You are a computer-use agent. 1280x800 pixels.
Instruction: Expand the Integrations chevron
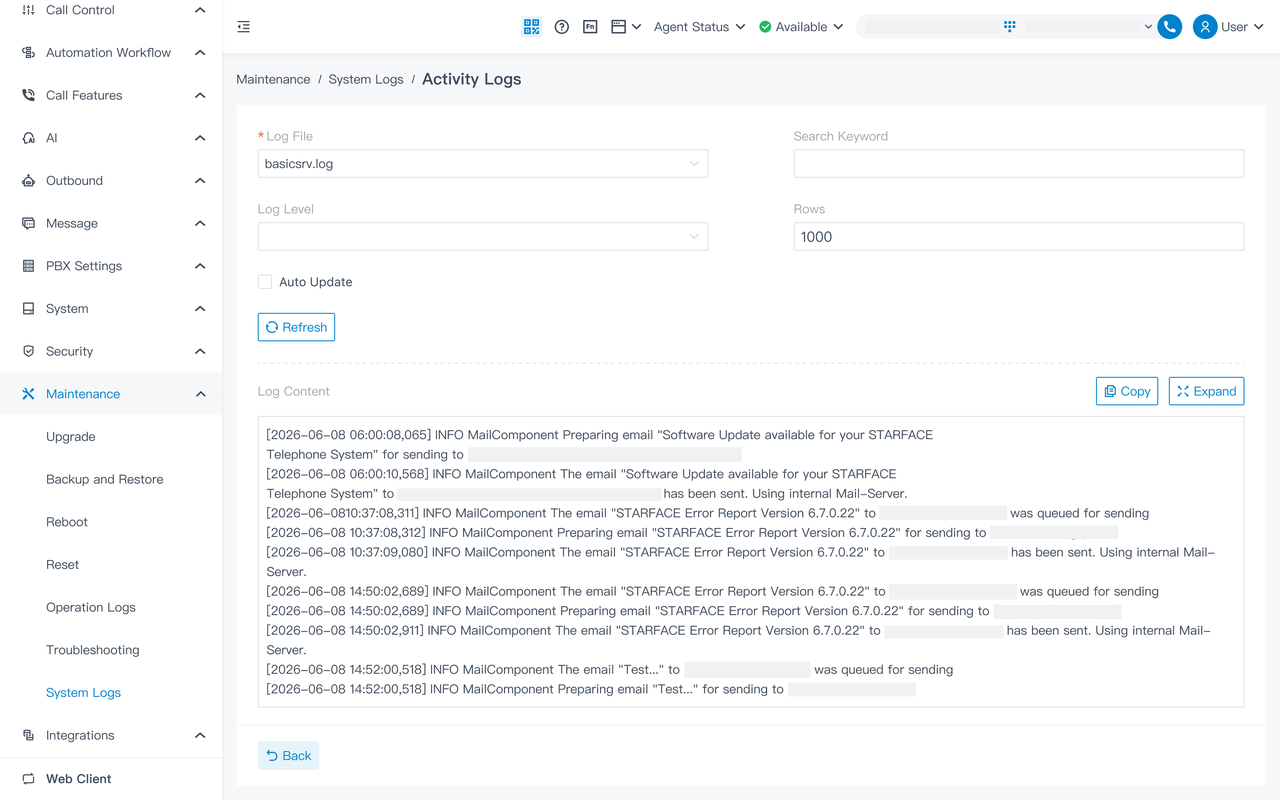[x=200, y=735]
